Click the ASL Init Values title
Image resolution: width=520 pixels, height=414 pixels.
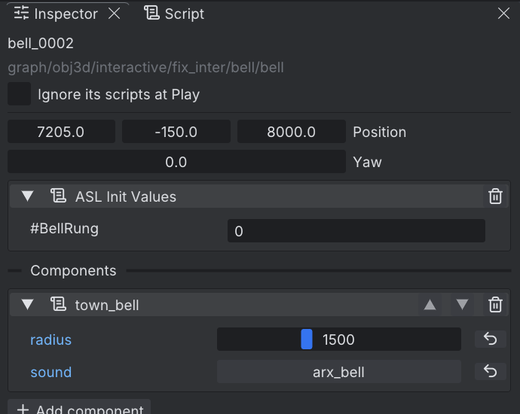pos(126,197)
